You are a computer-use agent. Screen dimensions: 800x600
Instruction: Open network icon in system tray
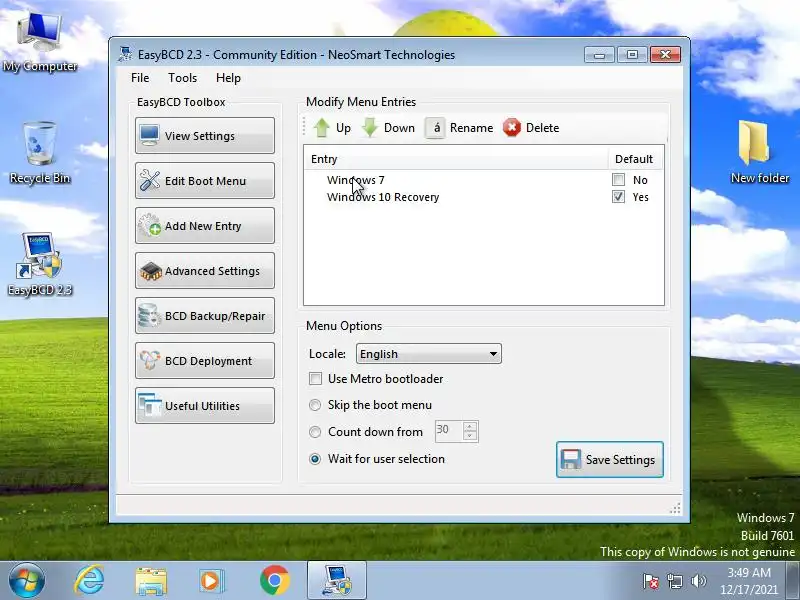pos(674,581)
